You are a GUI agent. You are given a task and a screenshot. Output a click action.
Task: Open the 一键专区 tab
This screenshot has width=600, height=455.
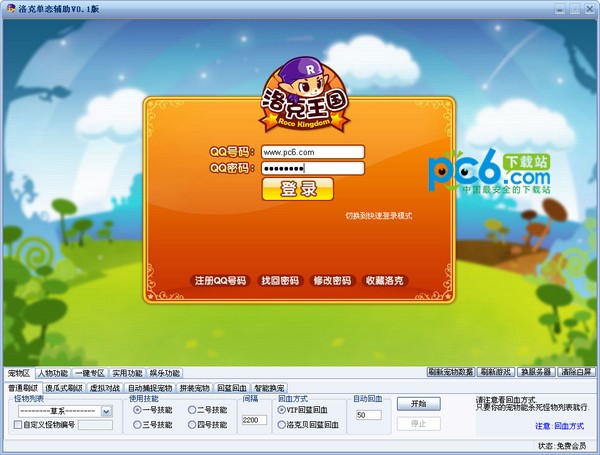tap(90, 373)
